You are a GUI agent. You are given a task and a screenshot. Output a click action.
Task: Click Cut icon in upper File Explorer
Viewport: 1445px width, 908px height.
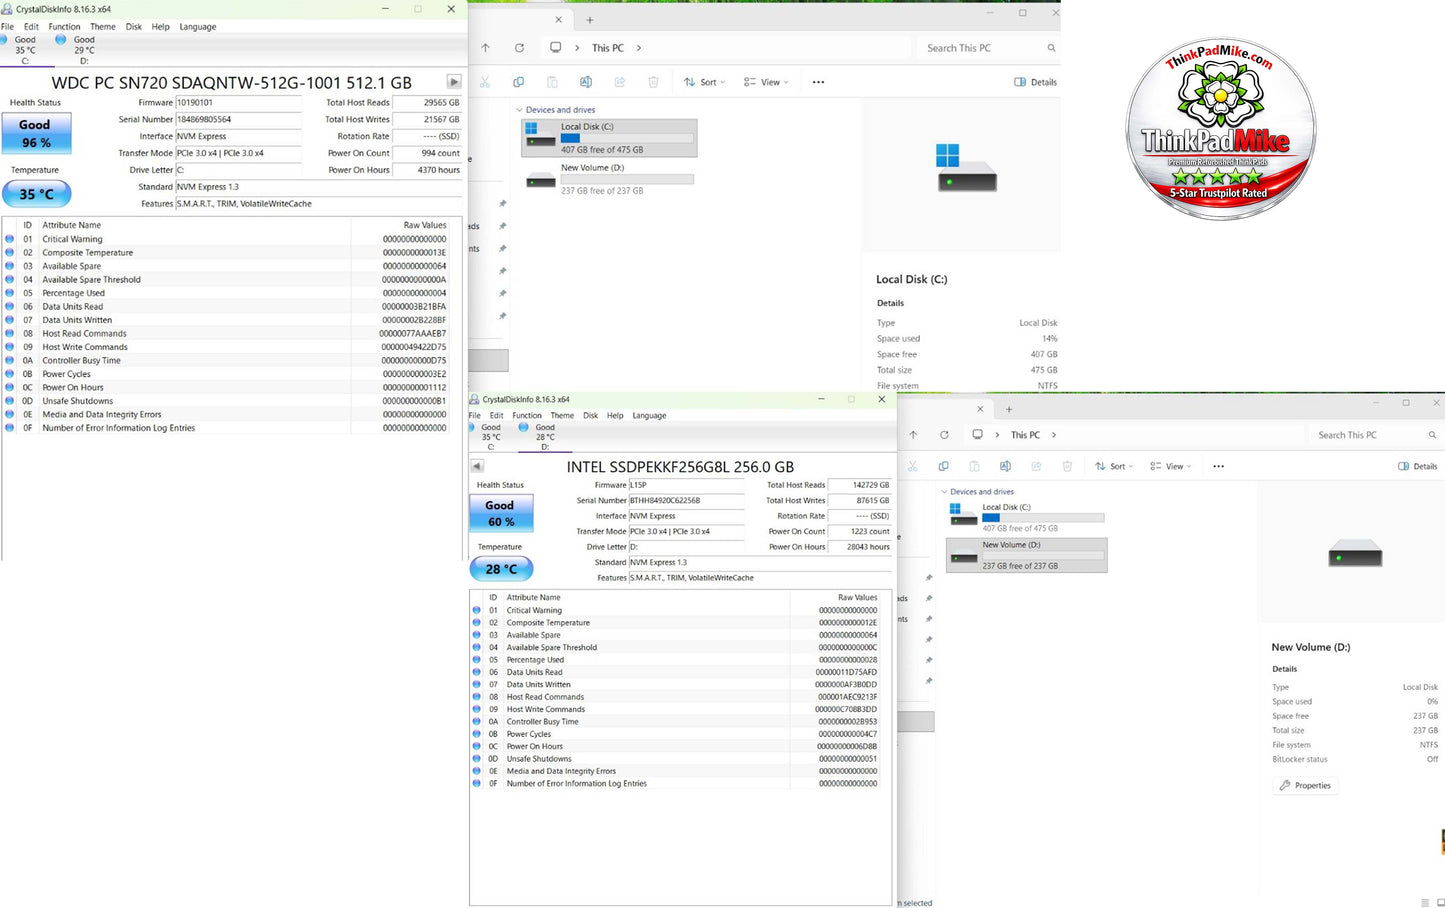(x=485, y=82)
